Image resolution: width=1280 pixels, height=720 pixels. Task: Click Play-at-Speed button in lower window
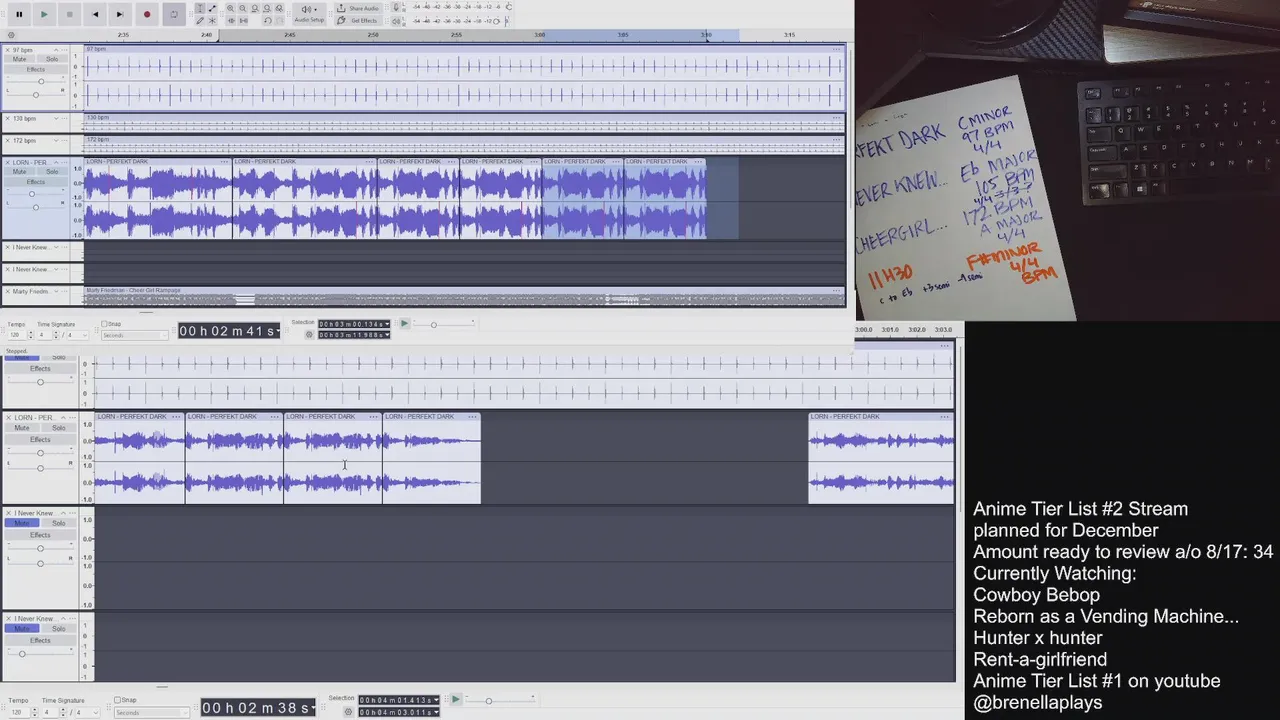[x=455, y=699]
